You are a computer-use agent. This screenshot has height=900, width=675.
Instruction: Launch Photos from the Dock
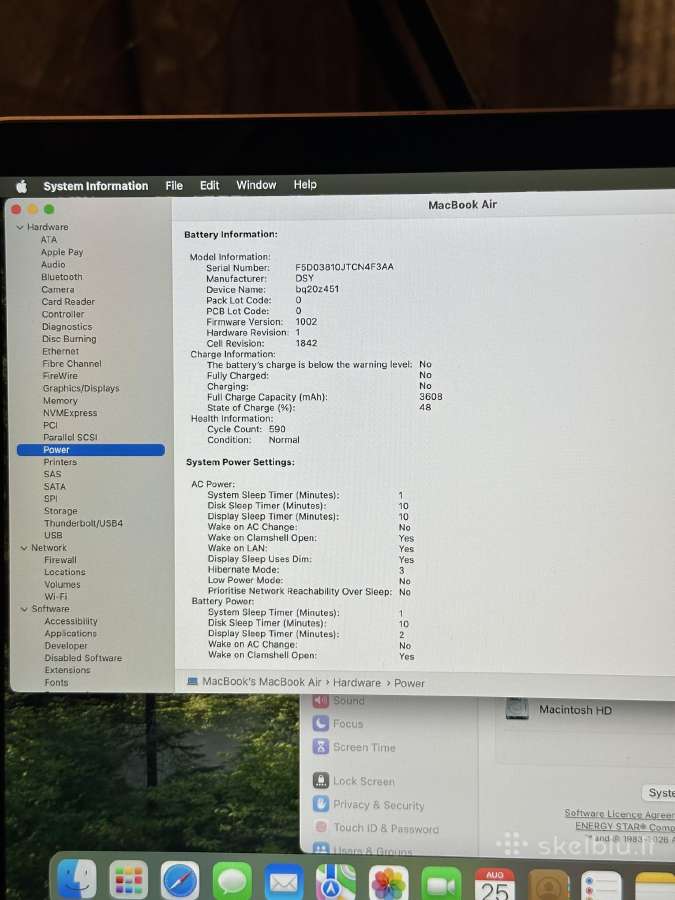click(x=388, y=883)
